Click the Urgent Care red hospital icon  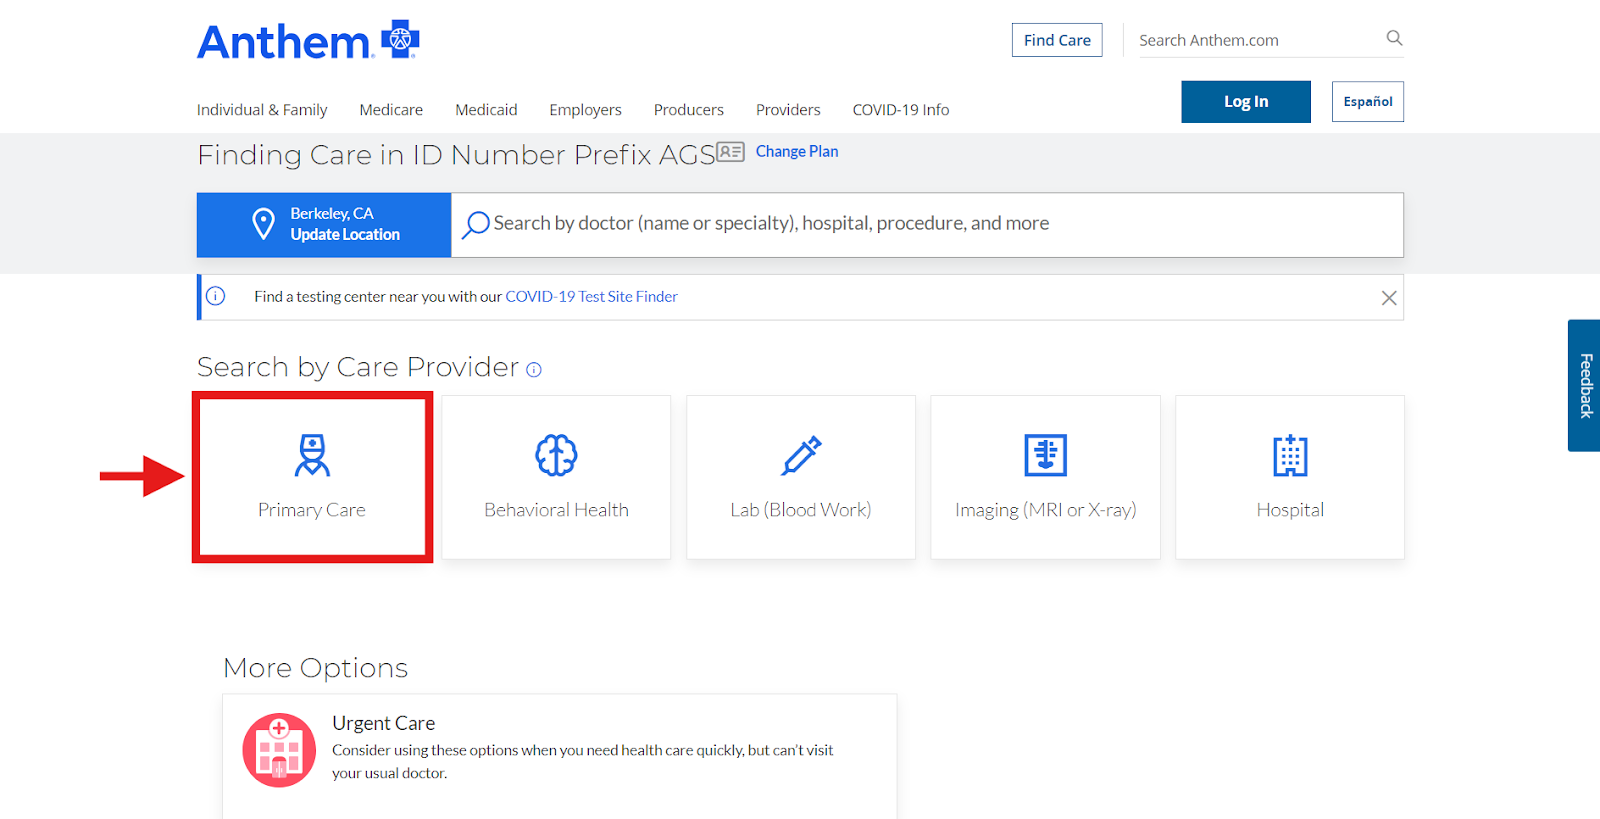click(x=279, y=750)
